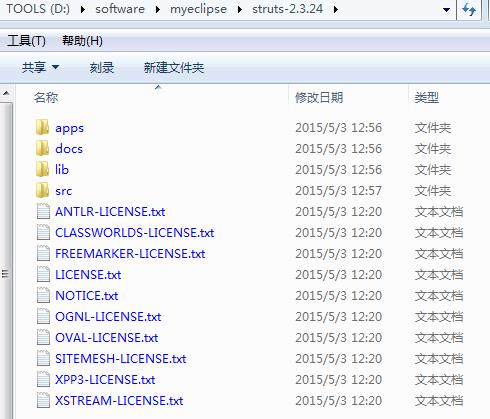Click the SITEMESH-LICENSE.txt file icon
Viewport: 490px width, 419px height.
(x=43, y=359)
